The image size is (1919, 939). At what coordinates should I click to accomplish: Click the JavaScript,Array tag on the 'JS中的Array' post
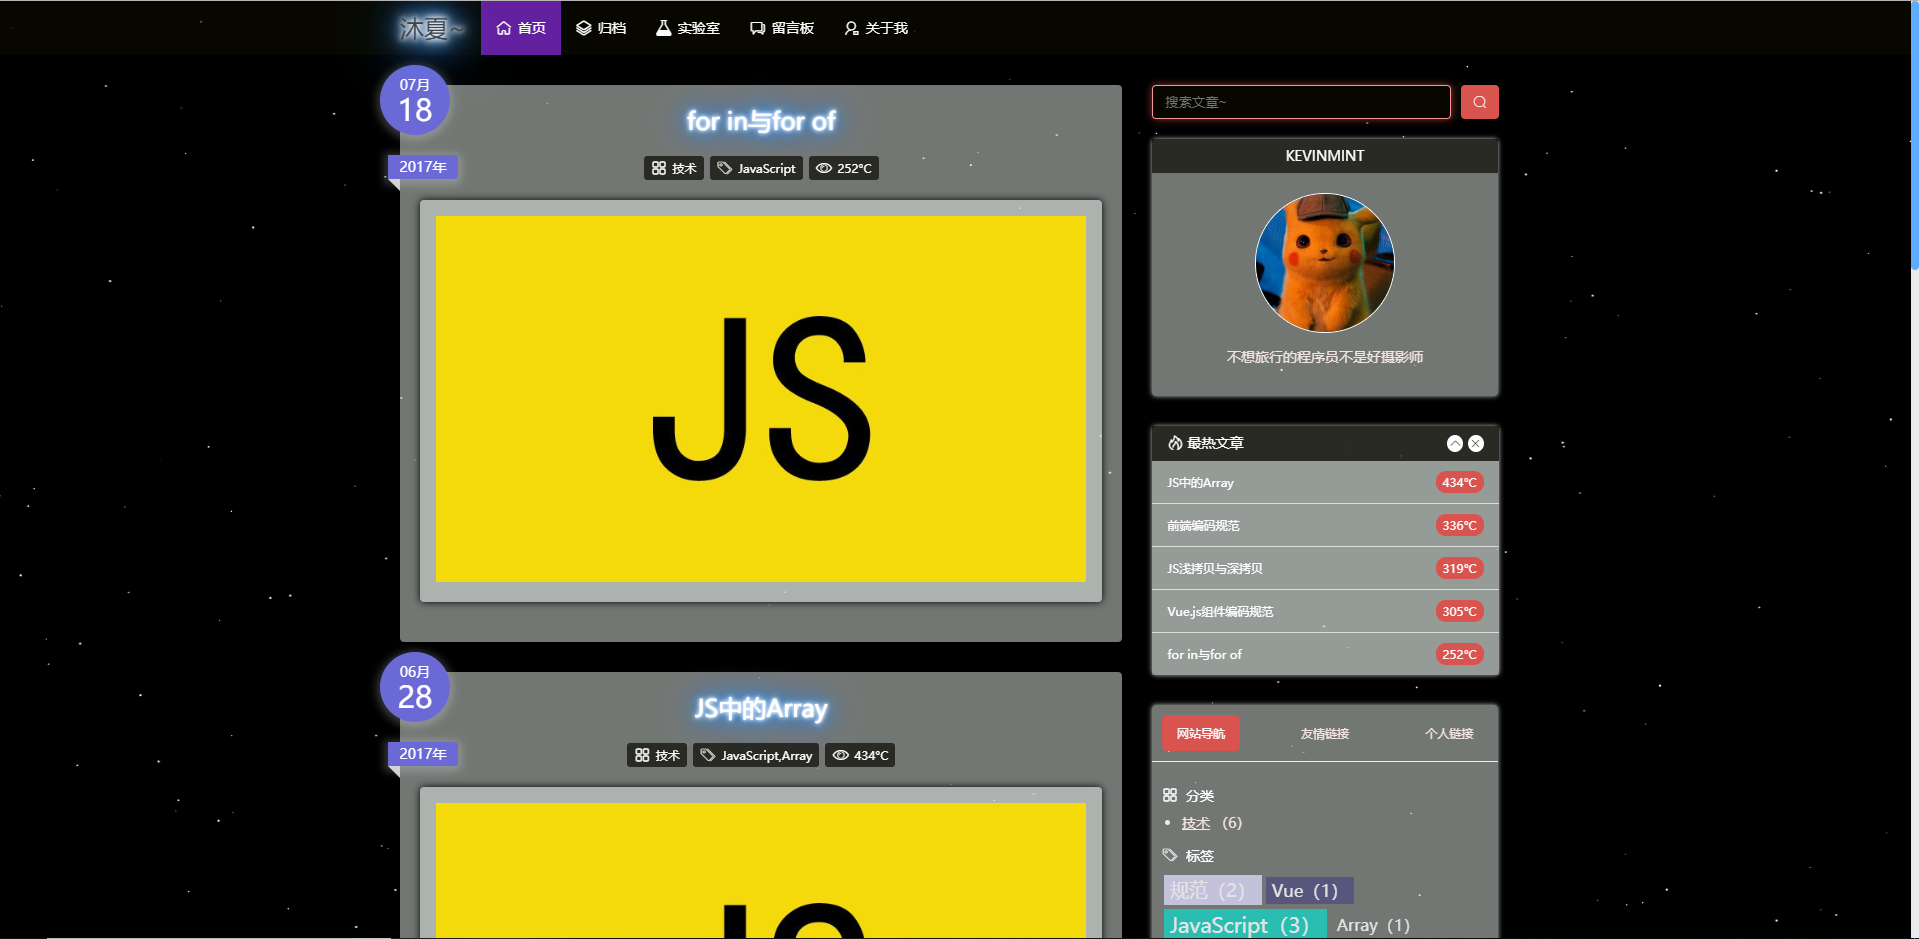point(756,755)
